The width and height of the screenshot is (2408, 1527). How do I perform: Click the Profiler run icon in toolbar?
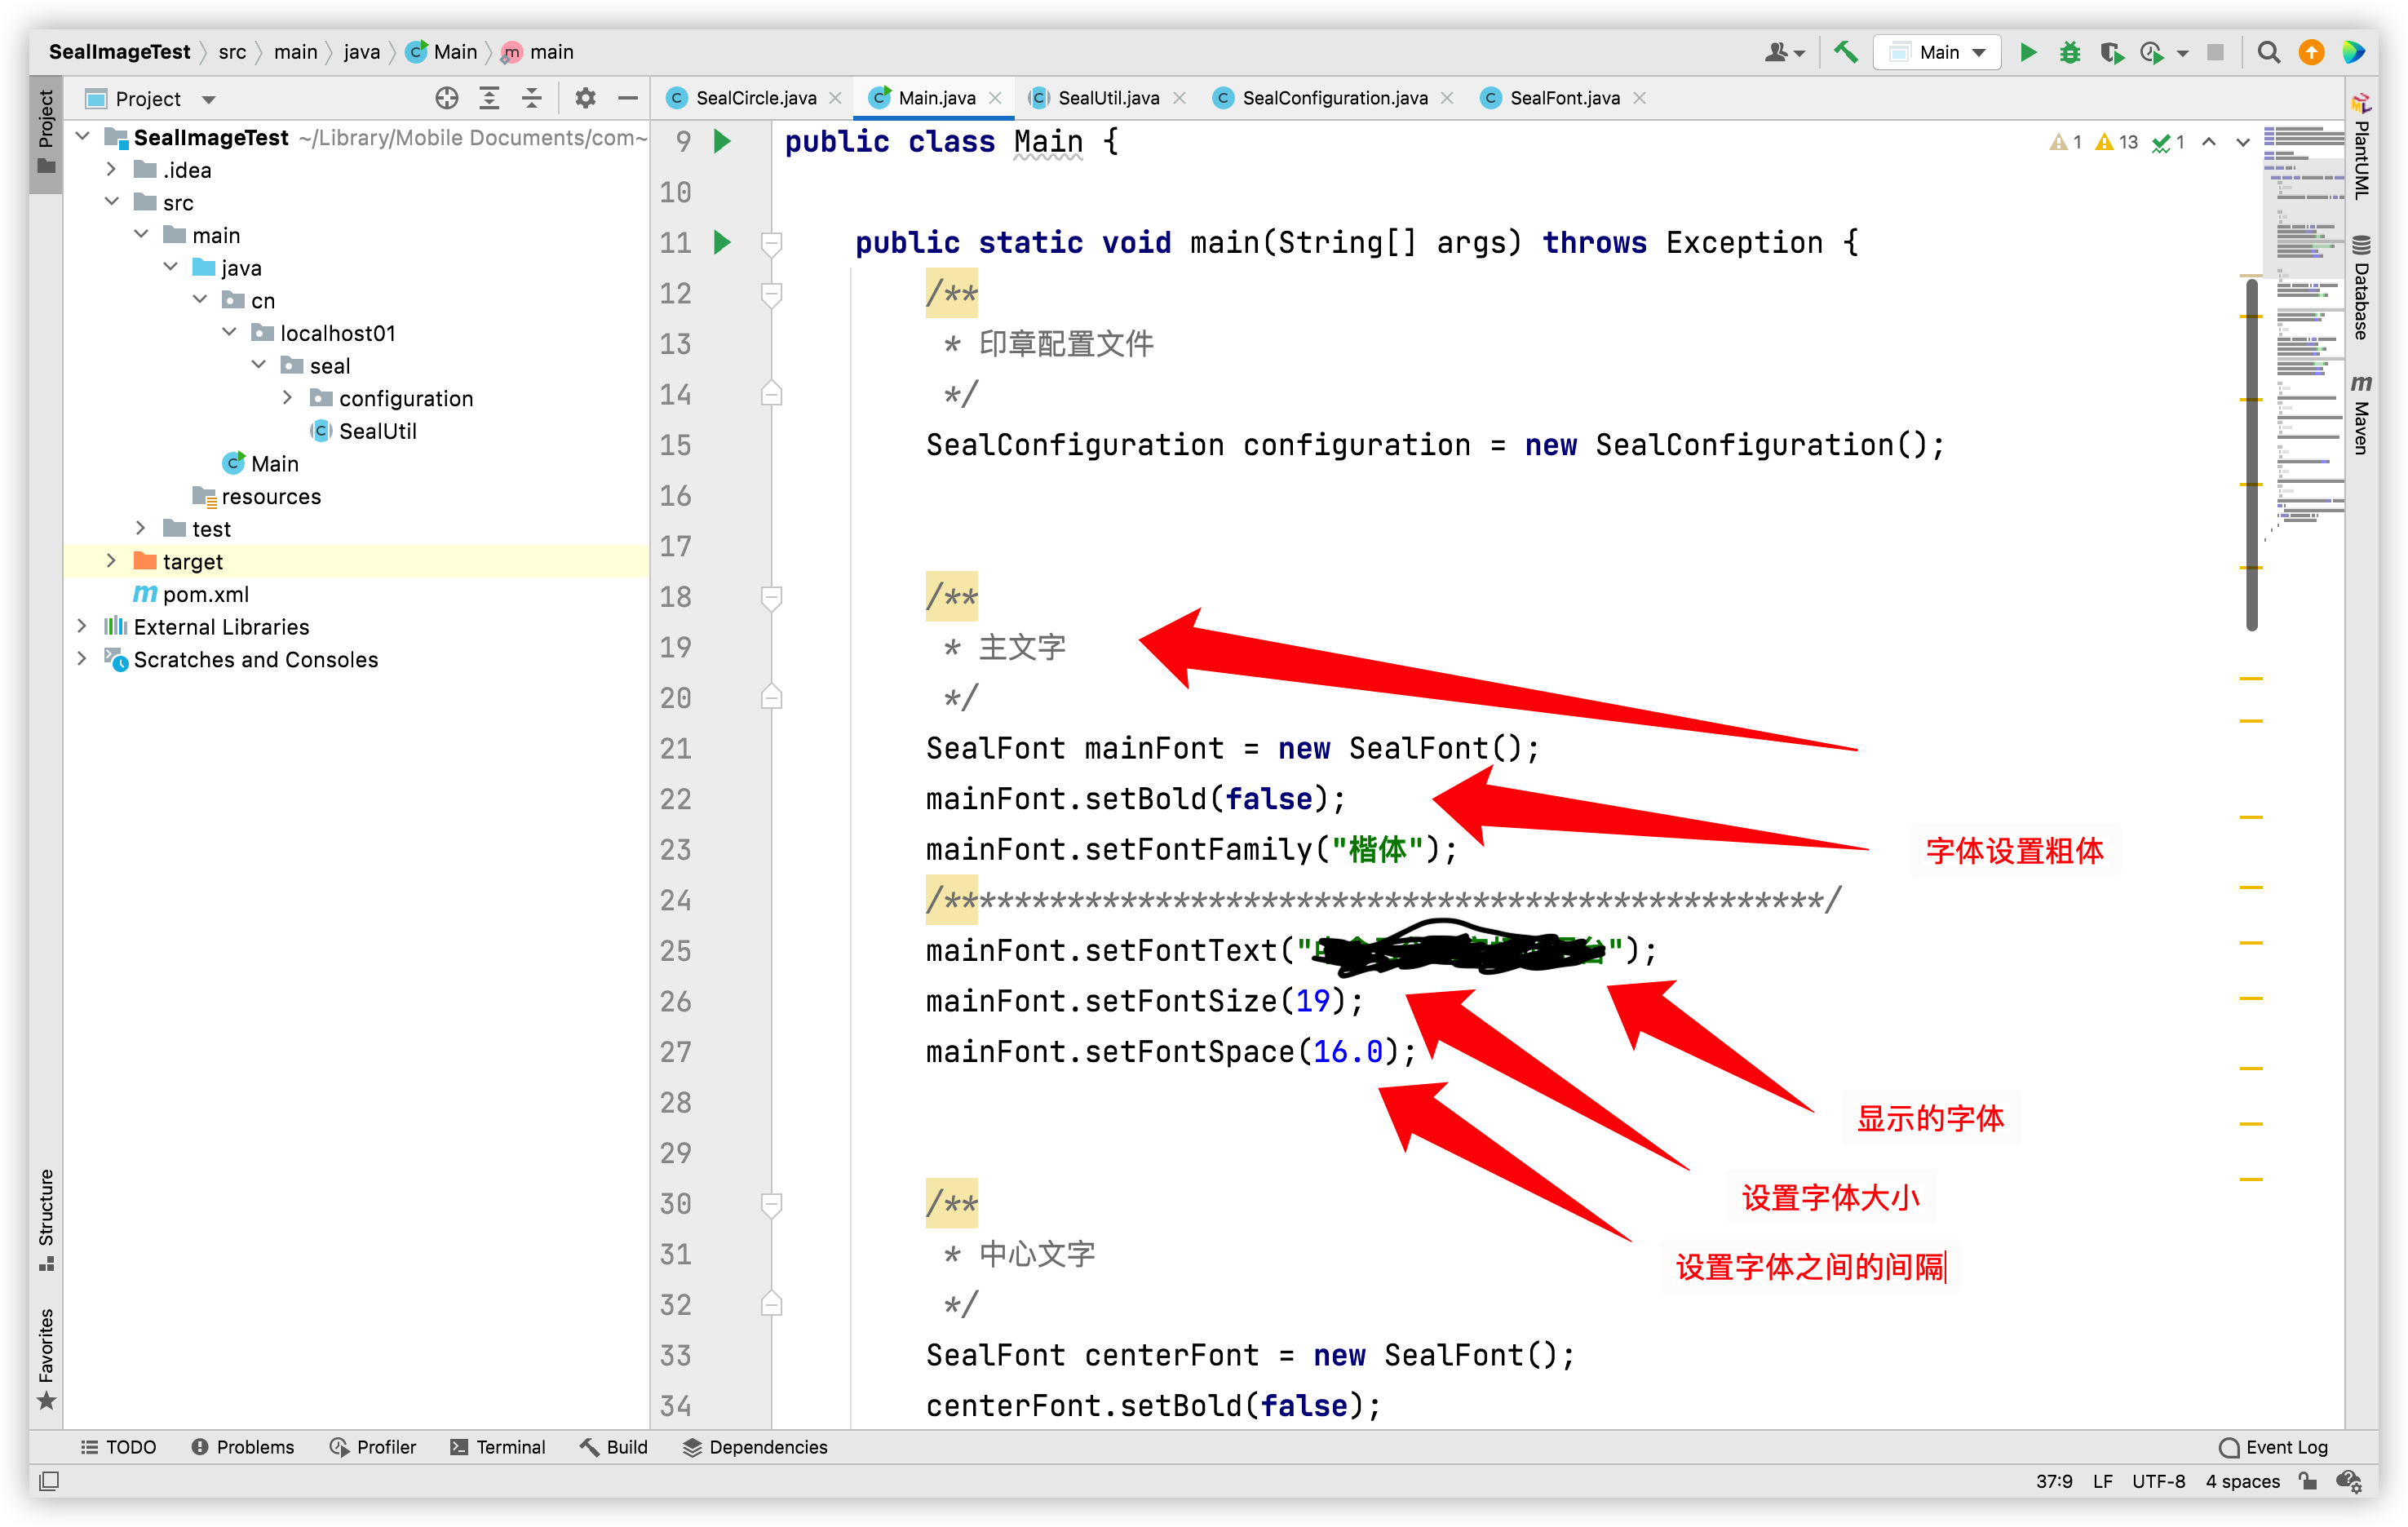2152,52
